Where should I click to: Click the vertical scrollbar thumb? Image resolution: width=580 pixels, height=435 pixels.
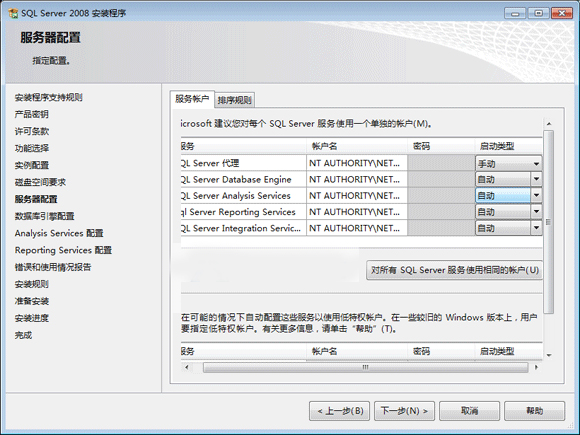point(549,222)
